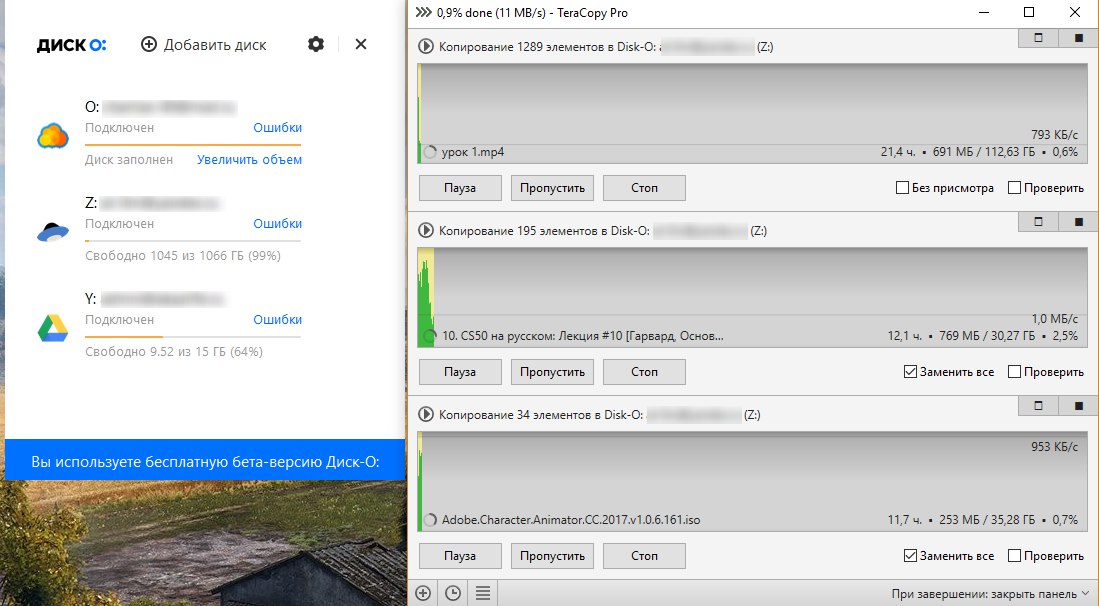Click play icon of the 1289 elements job

[x=425, y=47]
